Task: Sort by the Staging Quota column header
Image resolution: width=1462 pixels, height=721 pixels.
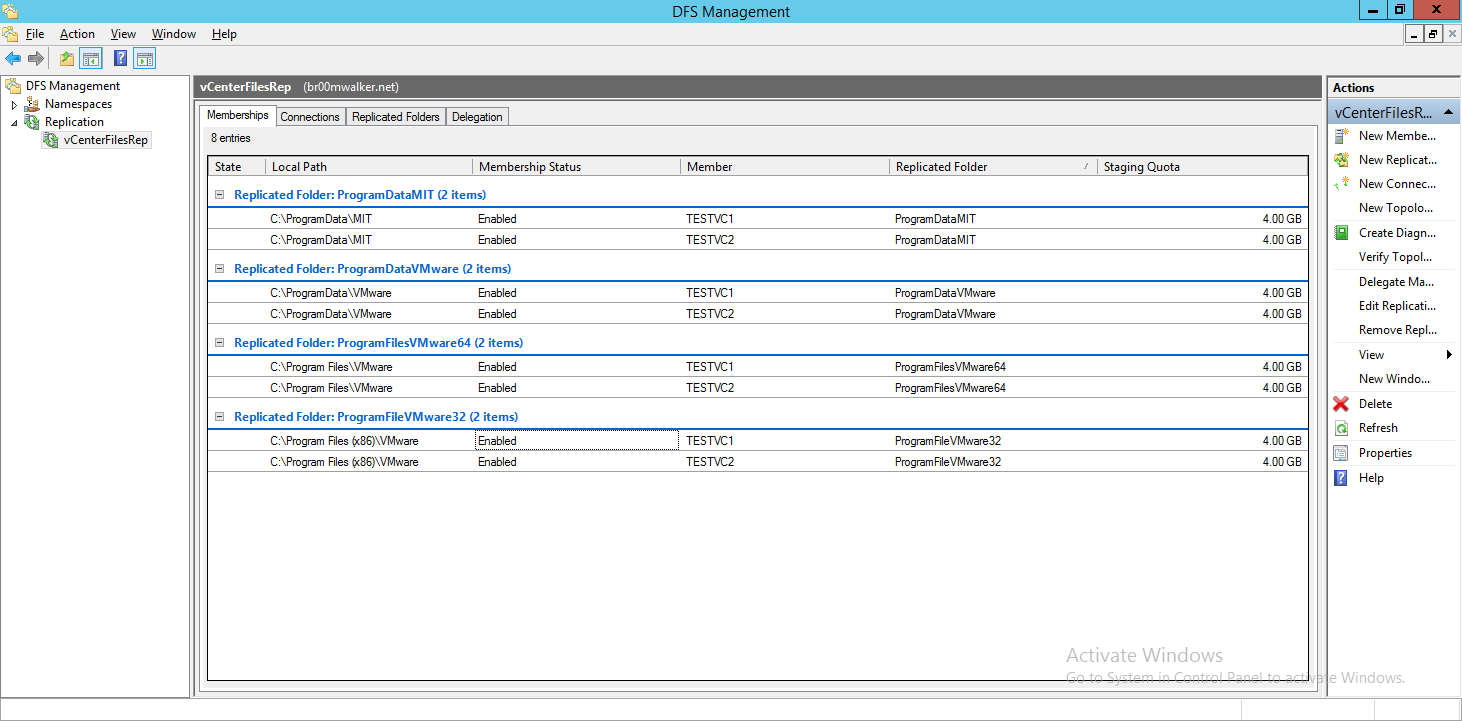Action: (1202, 167)
